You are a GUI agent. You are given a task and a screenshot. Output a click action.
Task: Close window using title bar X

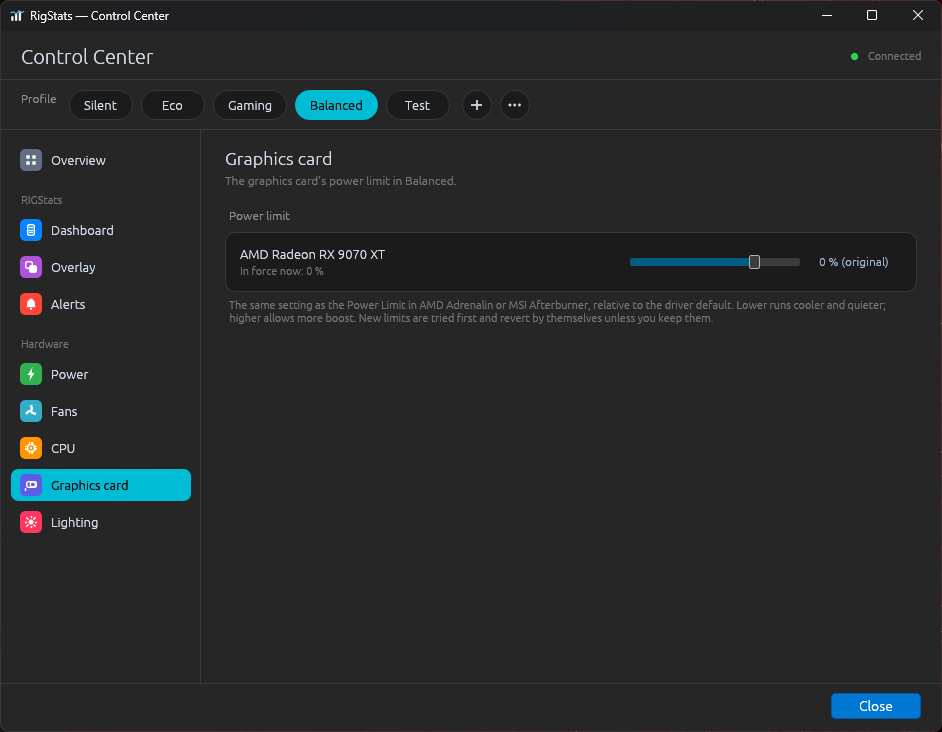tap(917, 16)
